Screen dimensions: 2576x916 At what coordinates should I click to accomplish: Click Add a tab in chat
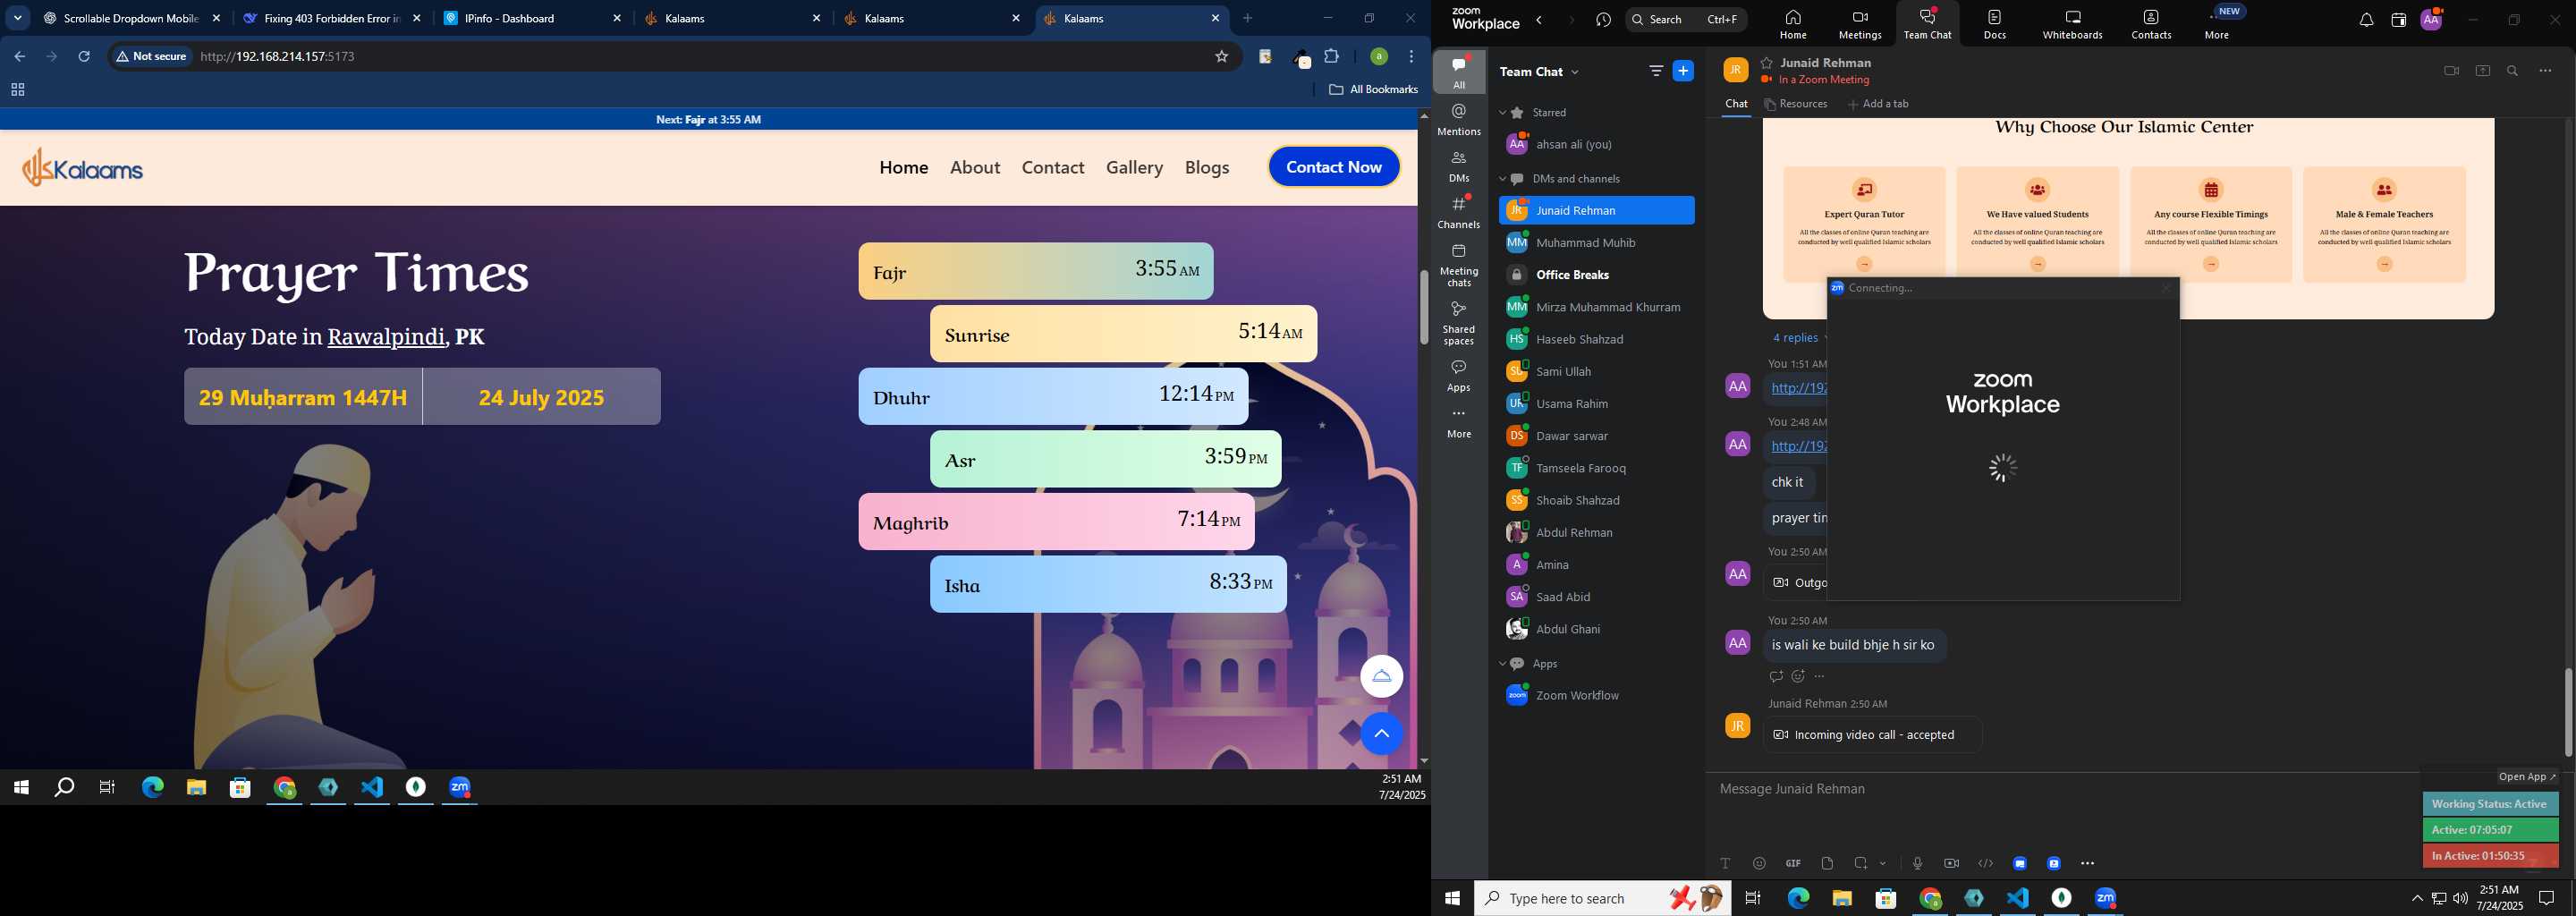pos(1878,104)
